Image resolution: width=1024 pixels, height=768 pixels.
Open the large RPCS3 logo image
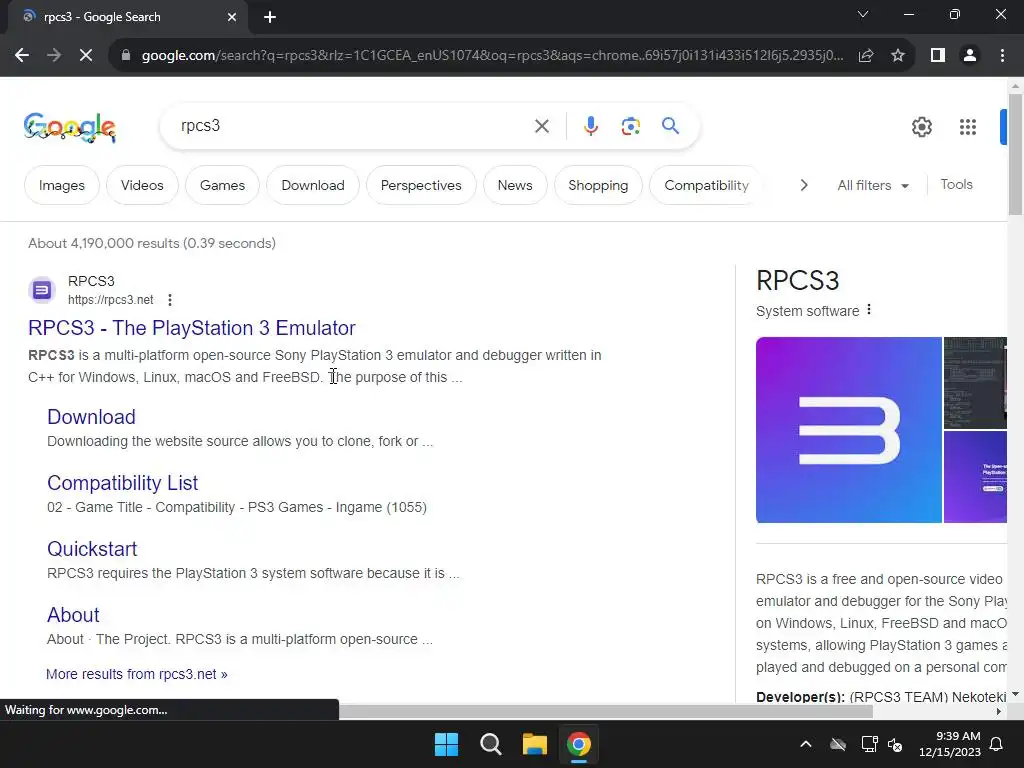click(848, 430)
